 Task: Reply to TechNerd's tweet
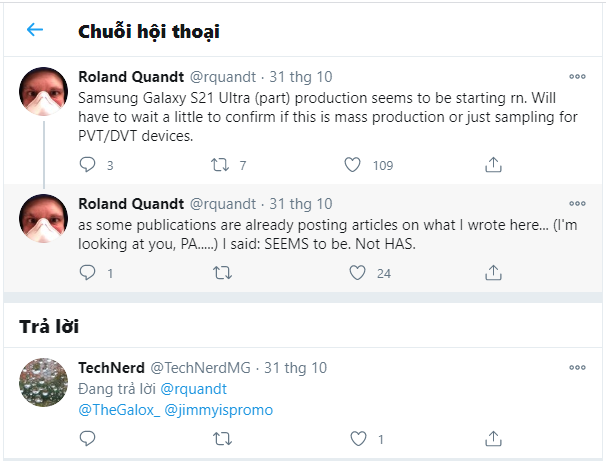tap(87, 438)
